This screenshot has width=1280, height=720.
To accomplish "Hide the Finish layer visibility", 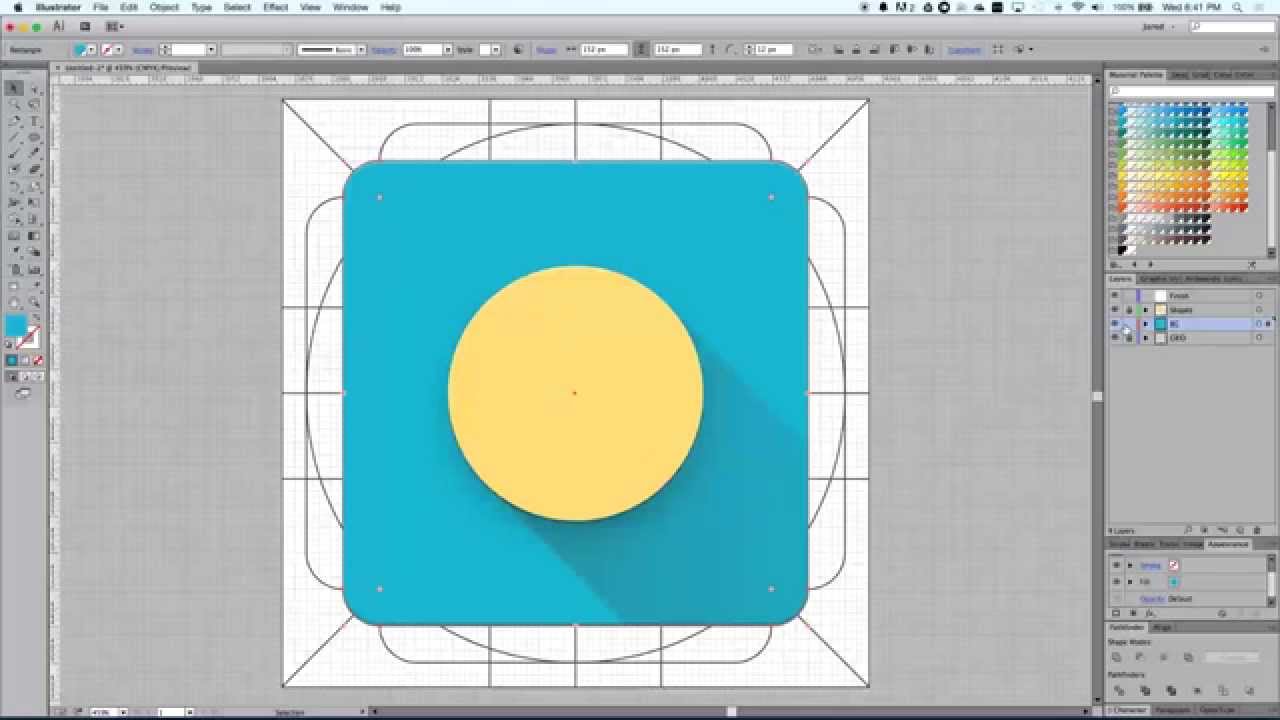I will pyautogui.click(x=1114, y=295).
